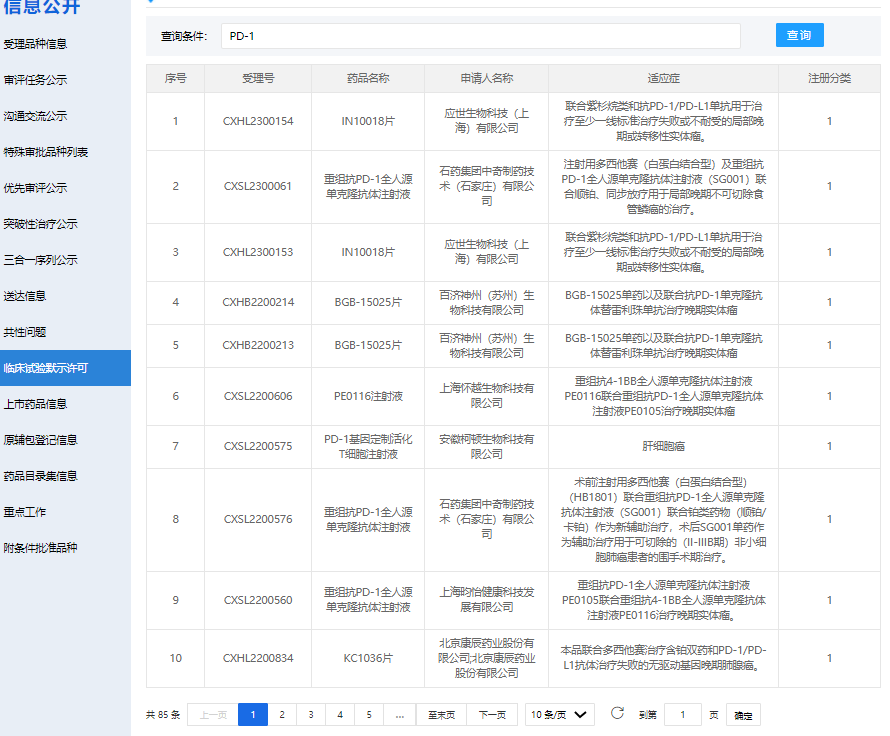Jump to the last page via 至末页
This screenshot has width=890, height=736.
point(442,715)
